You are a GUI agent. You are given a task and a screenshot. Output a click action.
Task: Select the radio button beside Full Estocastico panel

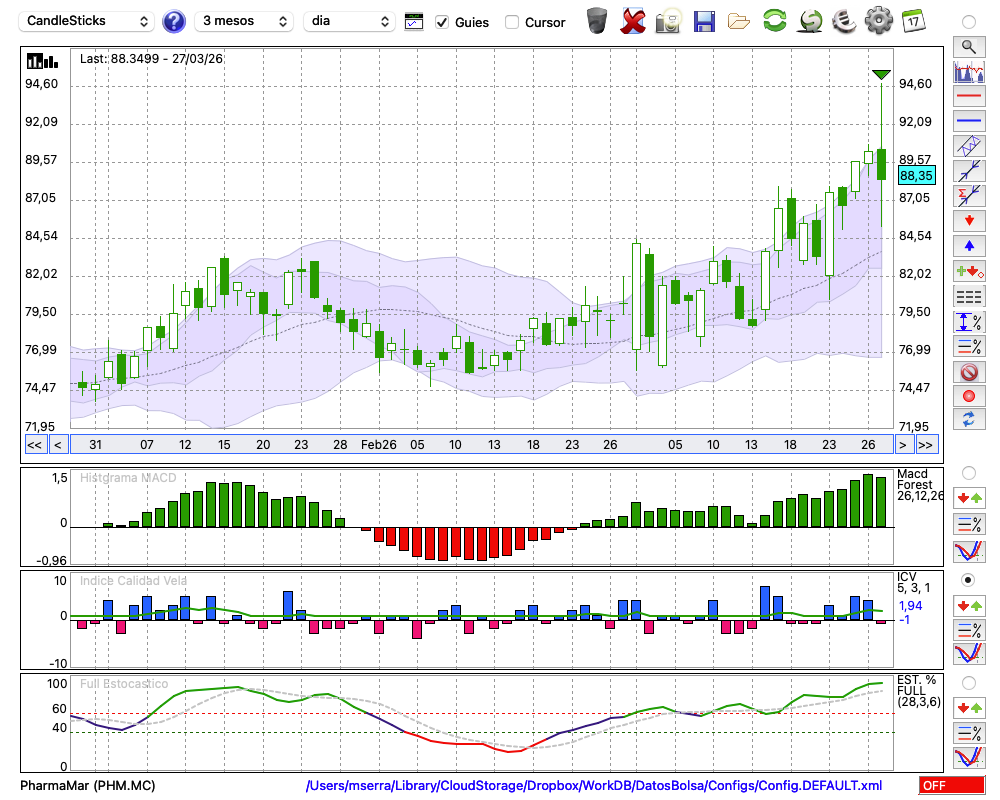[x=968, y=682]
